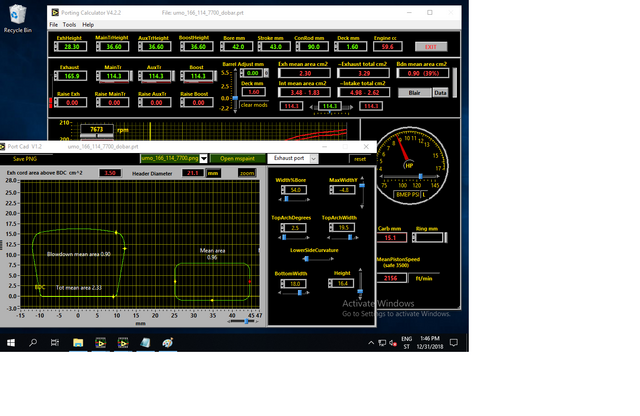Click the Barrel Adjust vertical slider handle
The image size is (640, 416).
click(235, 98)
